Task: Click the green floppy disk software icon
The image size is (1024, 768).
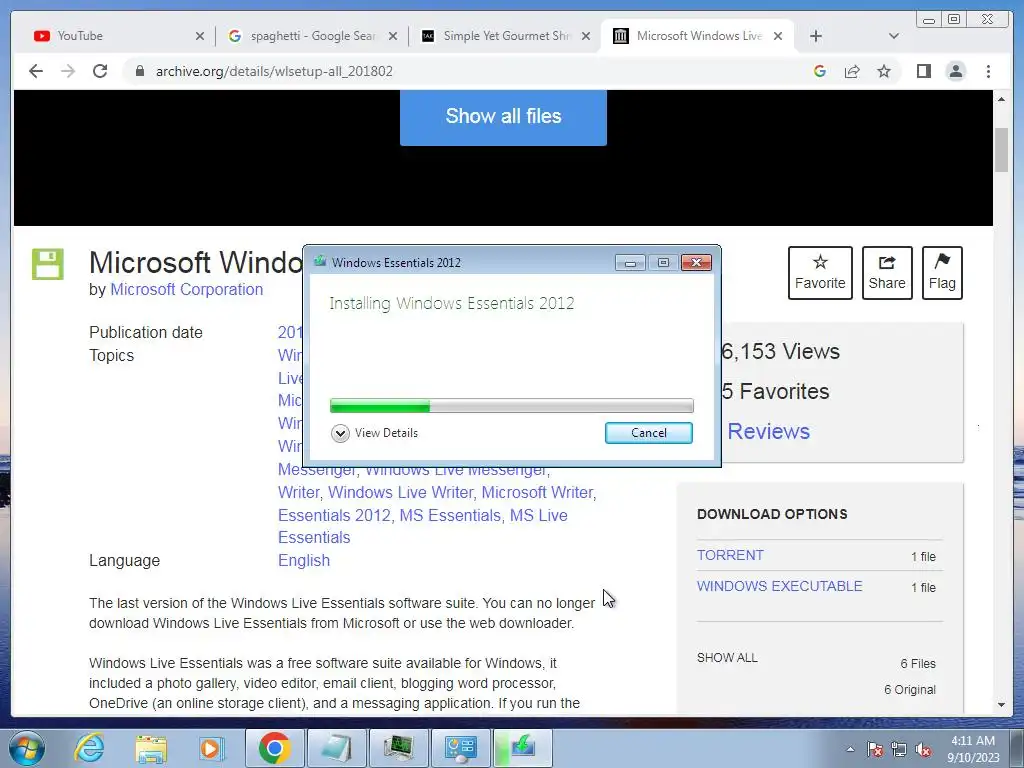Action: click(x=48, y=264)
